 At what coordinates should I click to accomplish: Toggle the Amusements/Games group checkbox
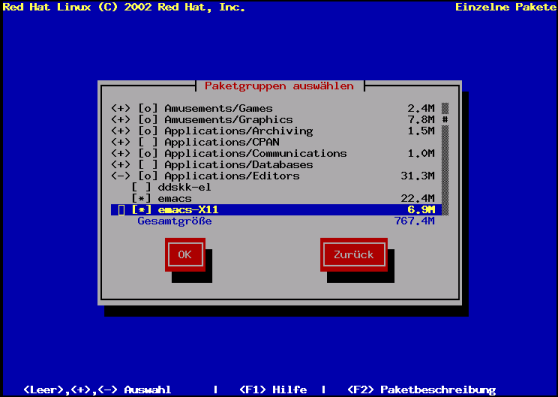click(148, 108)
